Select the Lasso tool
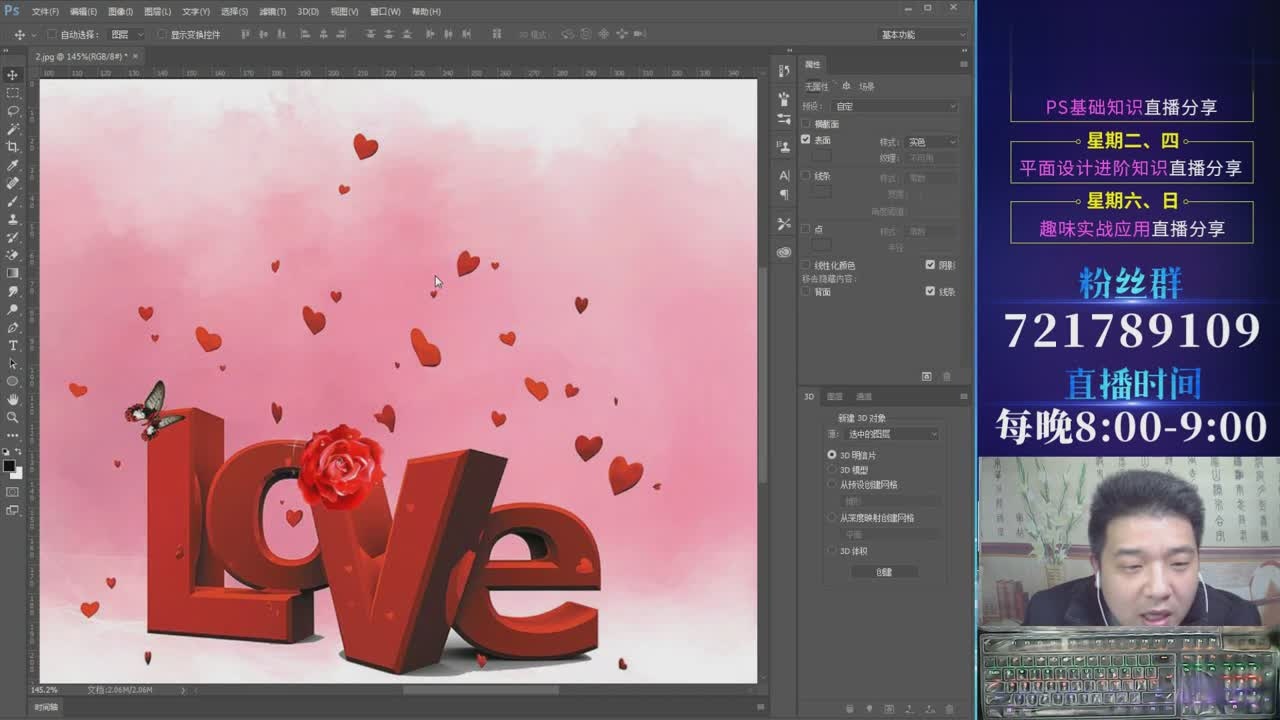Screen dimensions: 1280x720 point(13,111)
